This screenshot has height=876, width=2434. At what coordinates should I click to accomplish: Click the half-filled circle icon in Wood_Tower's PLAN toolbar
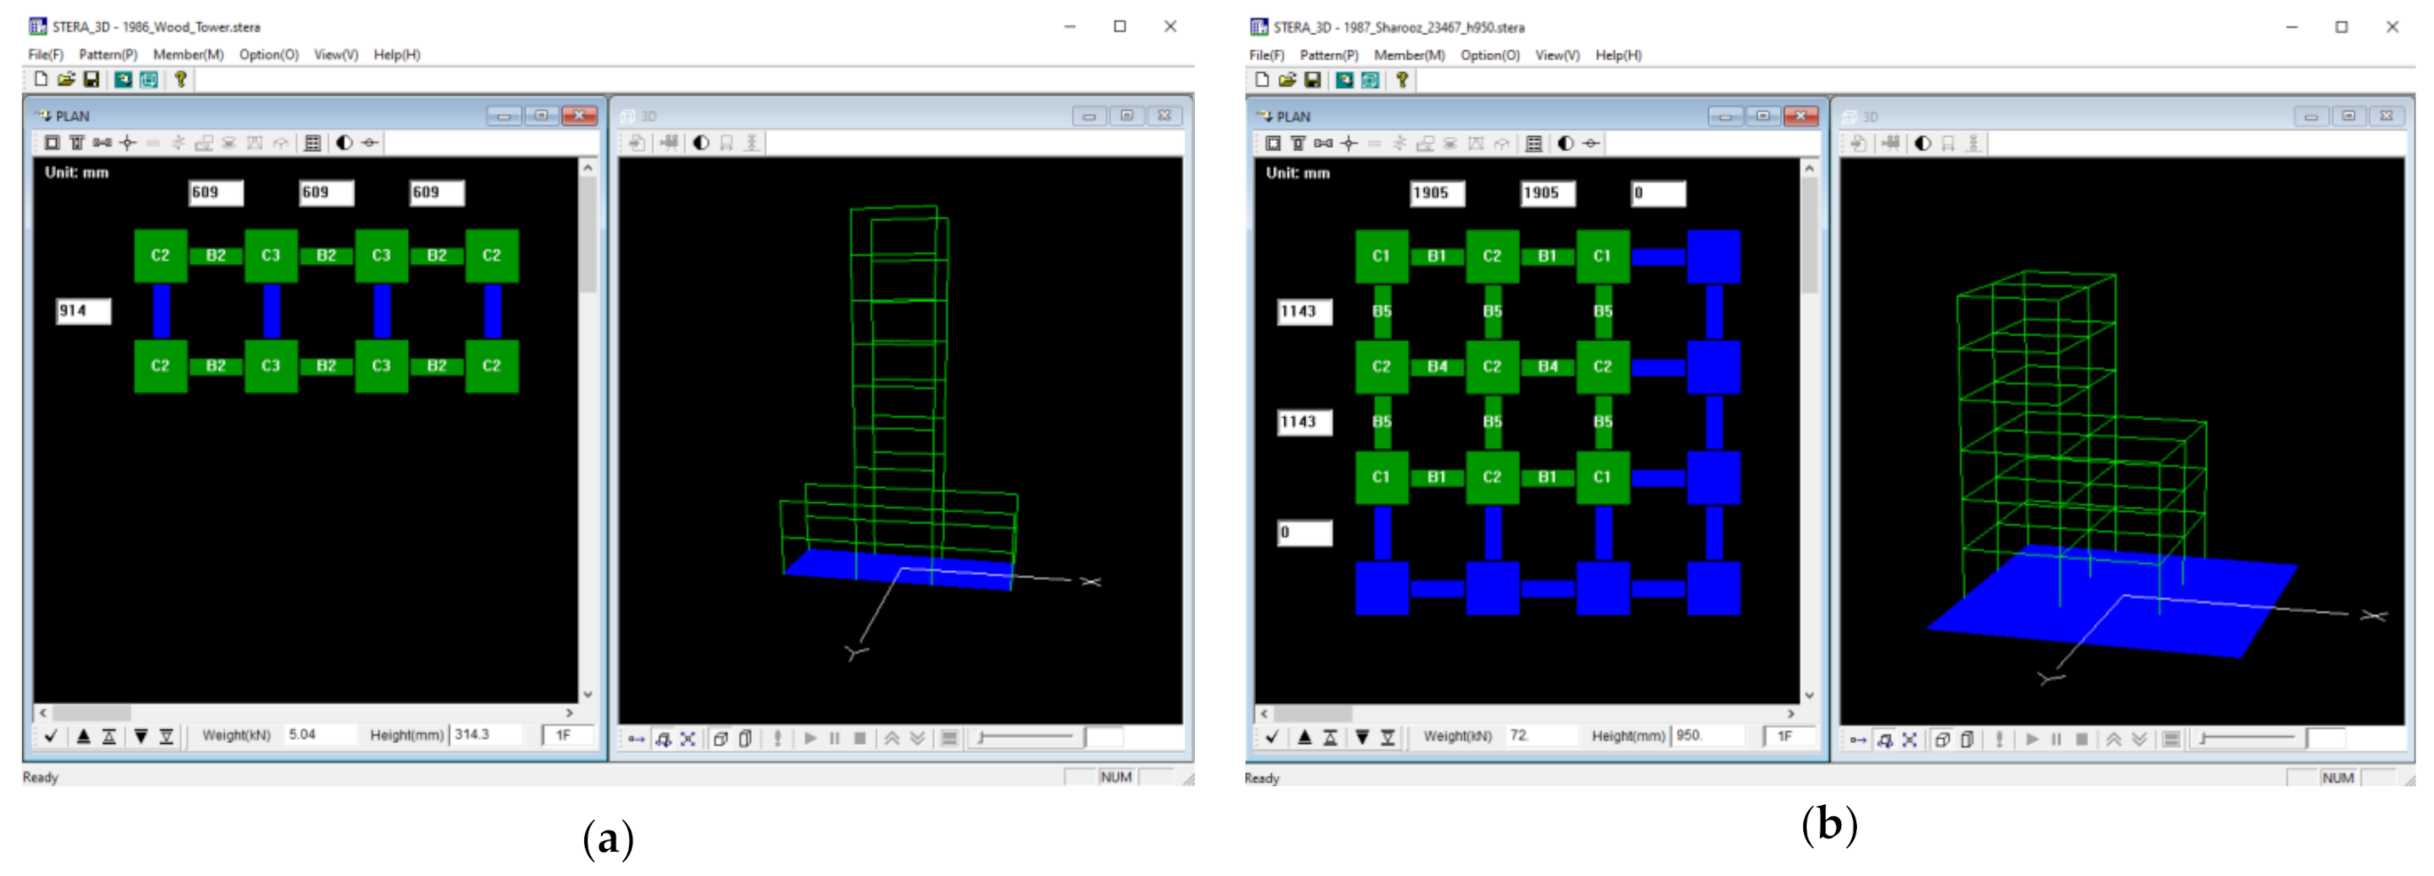(344, 143)
